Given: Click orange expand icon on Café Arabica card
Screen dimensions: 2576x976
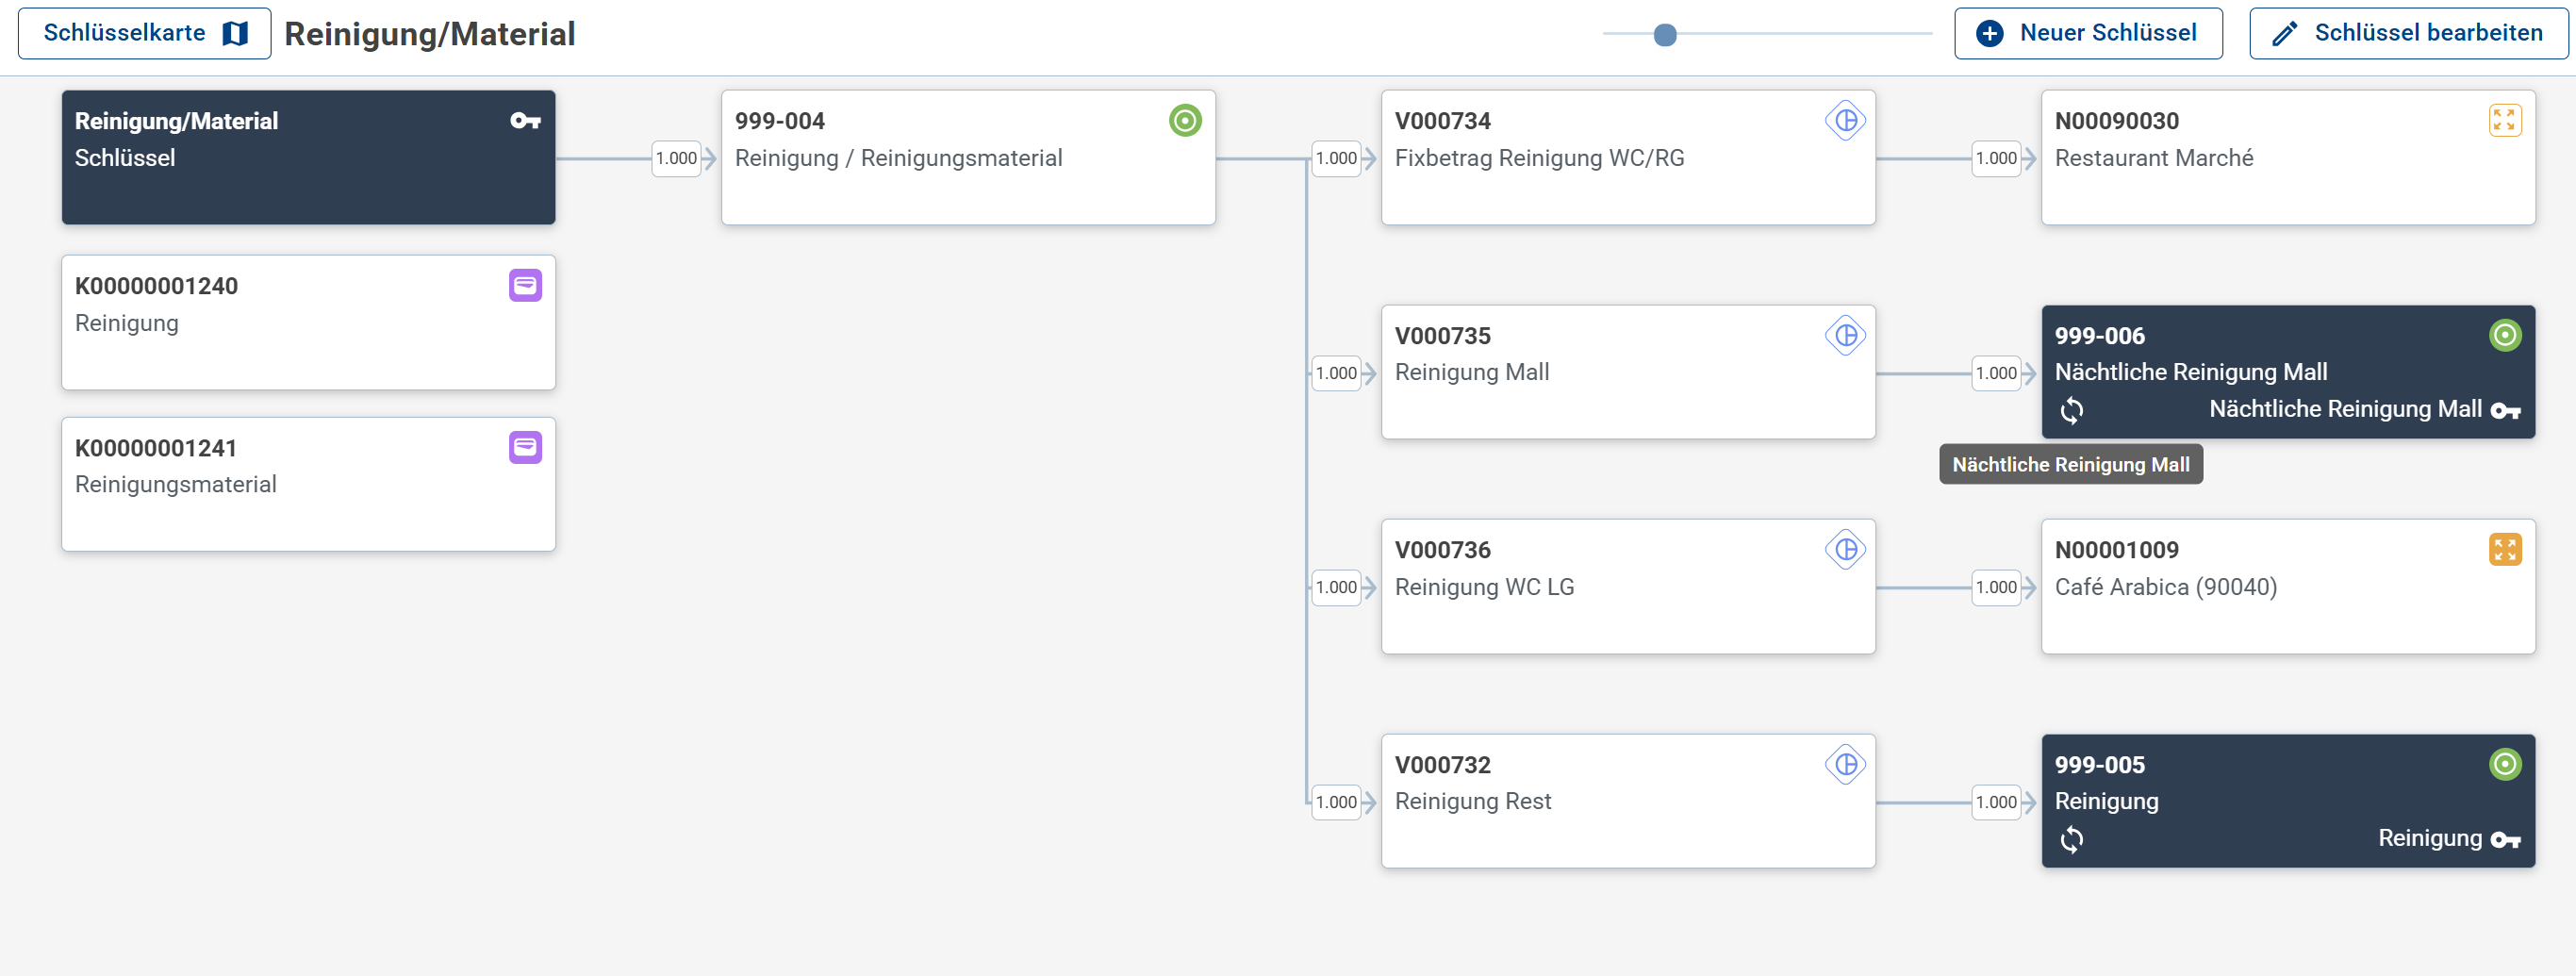Looking at the screenshot, I should pos(2504,550).
